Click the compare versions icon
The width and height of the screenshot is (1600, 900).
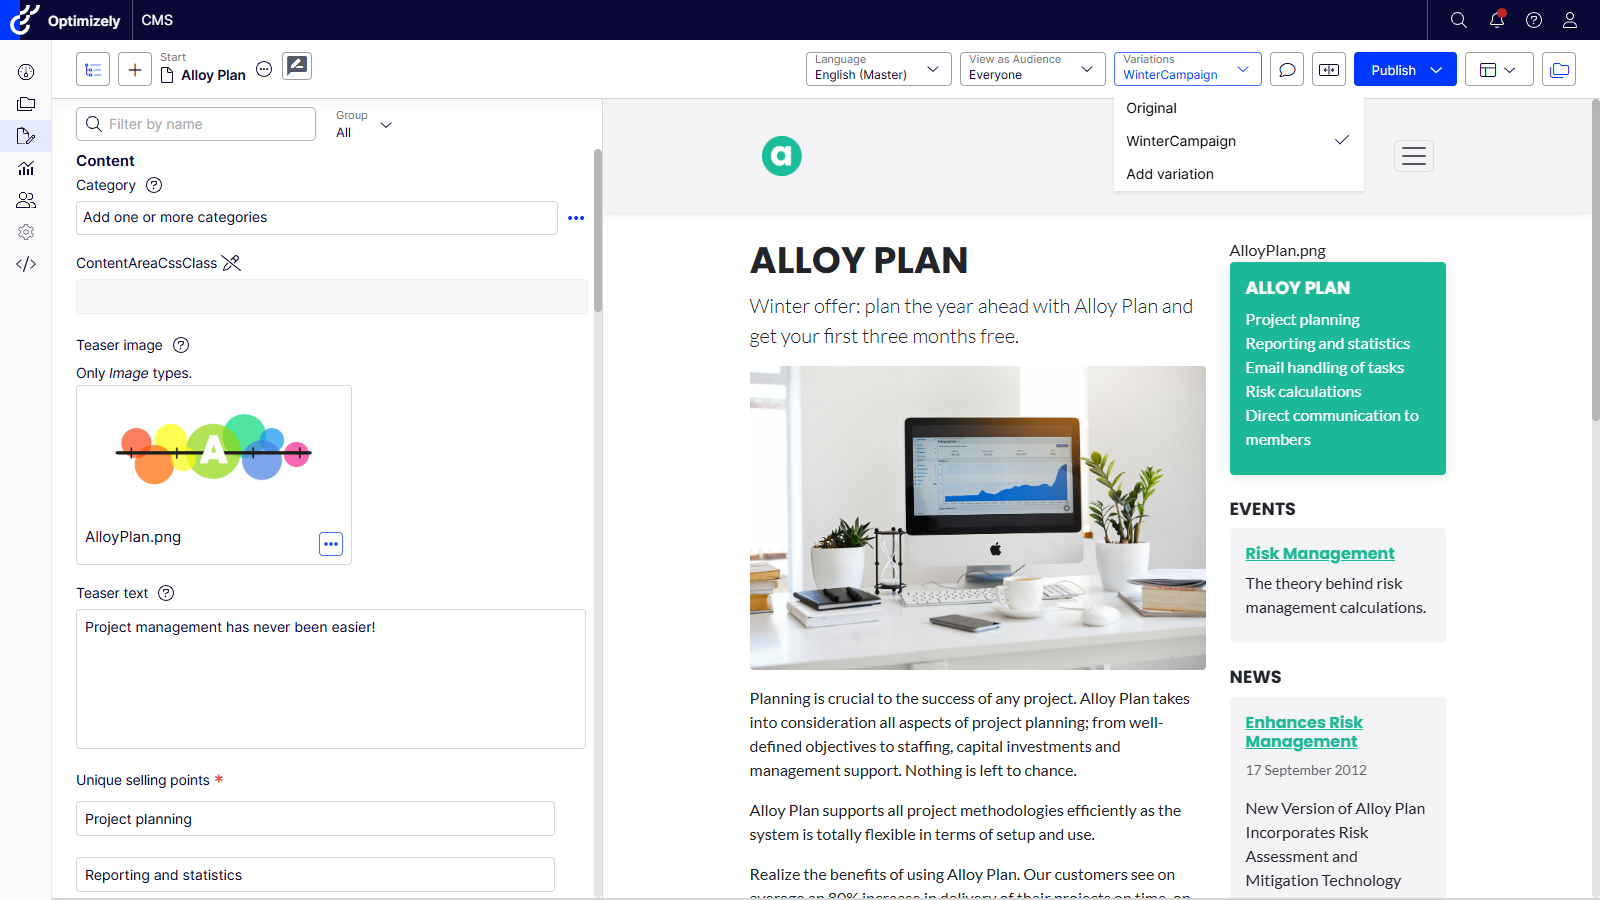point(1329,70)
